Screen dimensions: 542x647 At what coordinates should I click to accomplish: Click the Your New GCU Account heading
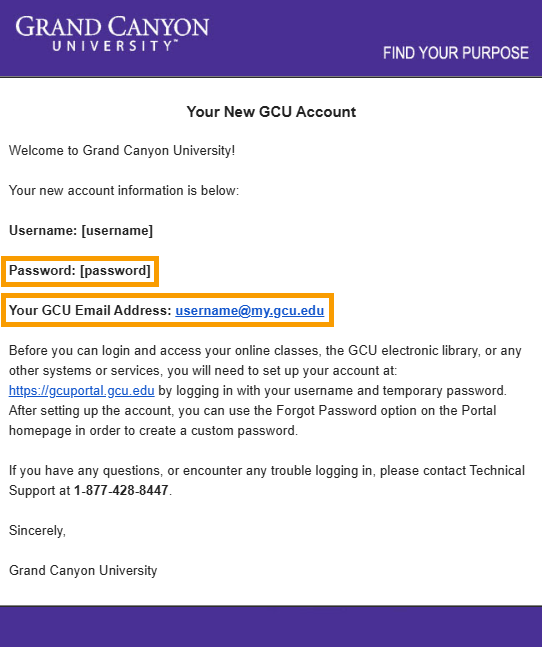[271, 112]
